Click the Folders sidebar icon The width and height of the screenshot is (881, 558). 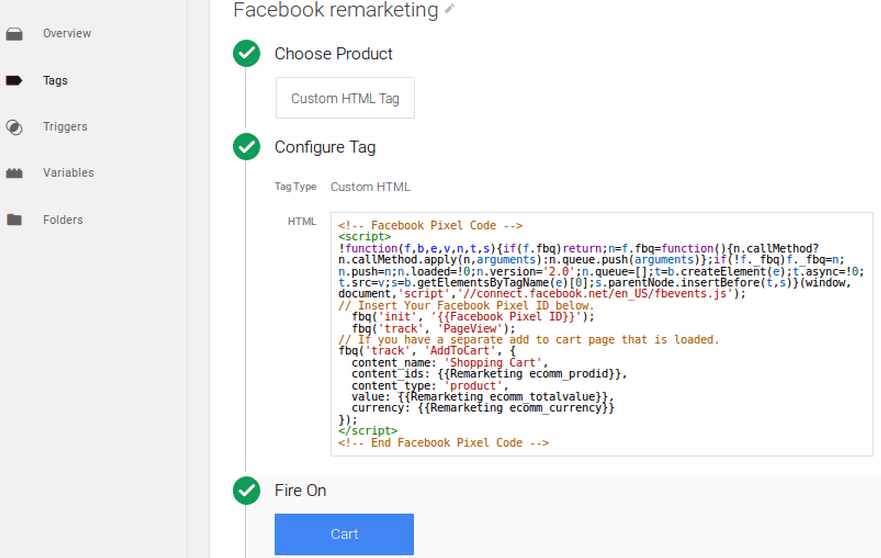pos(14,220)
